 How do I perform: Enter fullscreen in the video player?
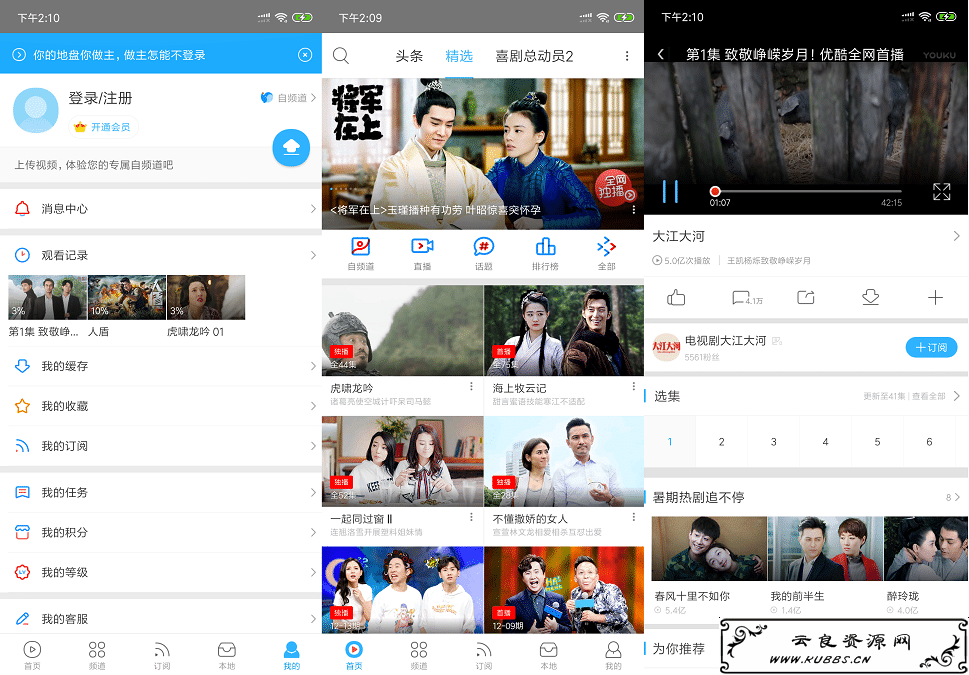941,192
